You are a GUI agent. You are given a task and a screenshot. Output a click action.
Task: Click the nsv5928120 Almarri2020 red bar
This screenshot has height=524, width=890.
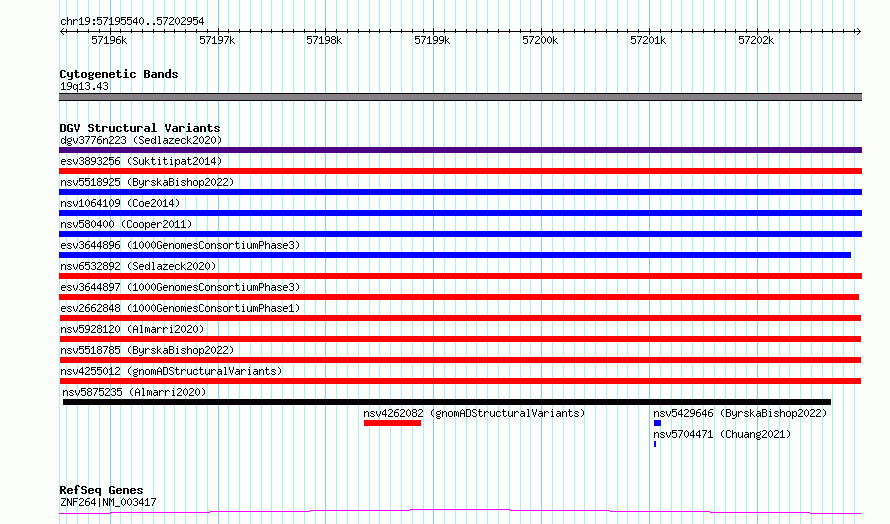[460, 339]
